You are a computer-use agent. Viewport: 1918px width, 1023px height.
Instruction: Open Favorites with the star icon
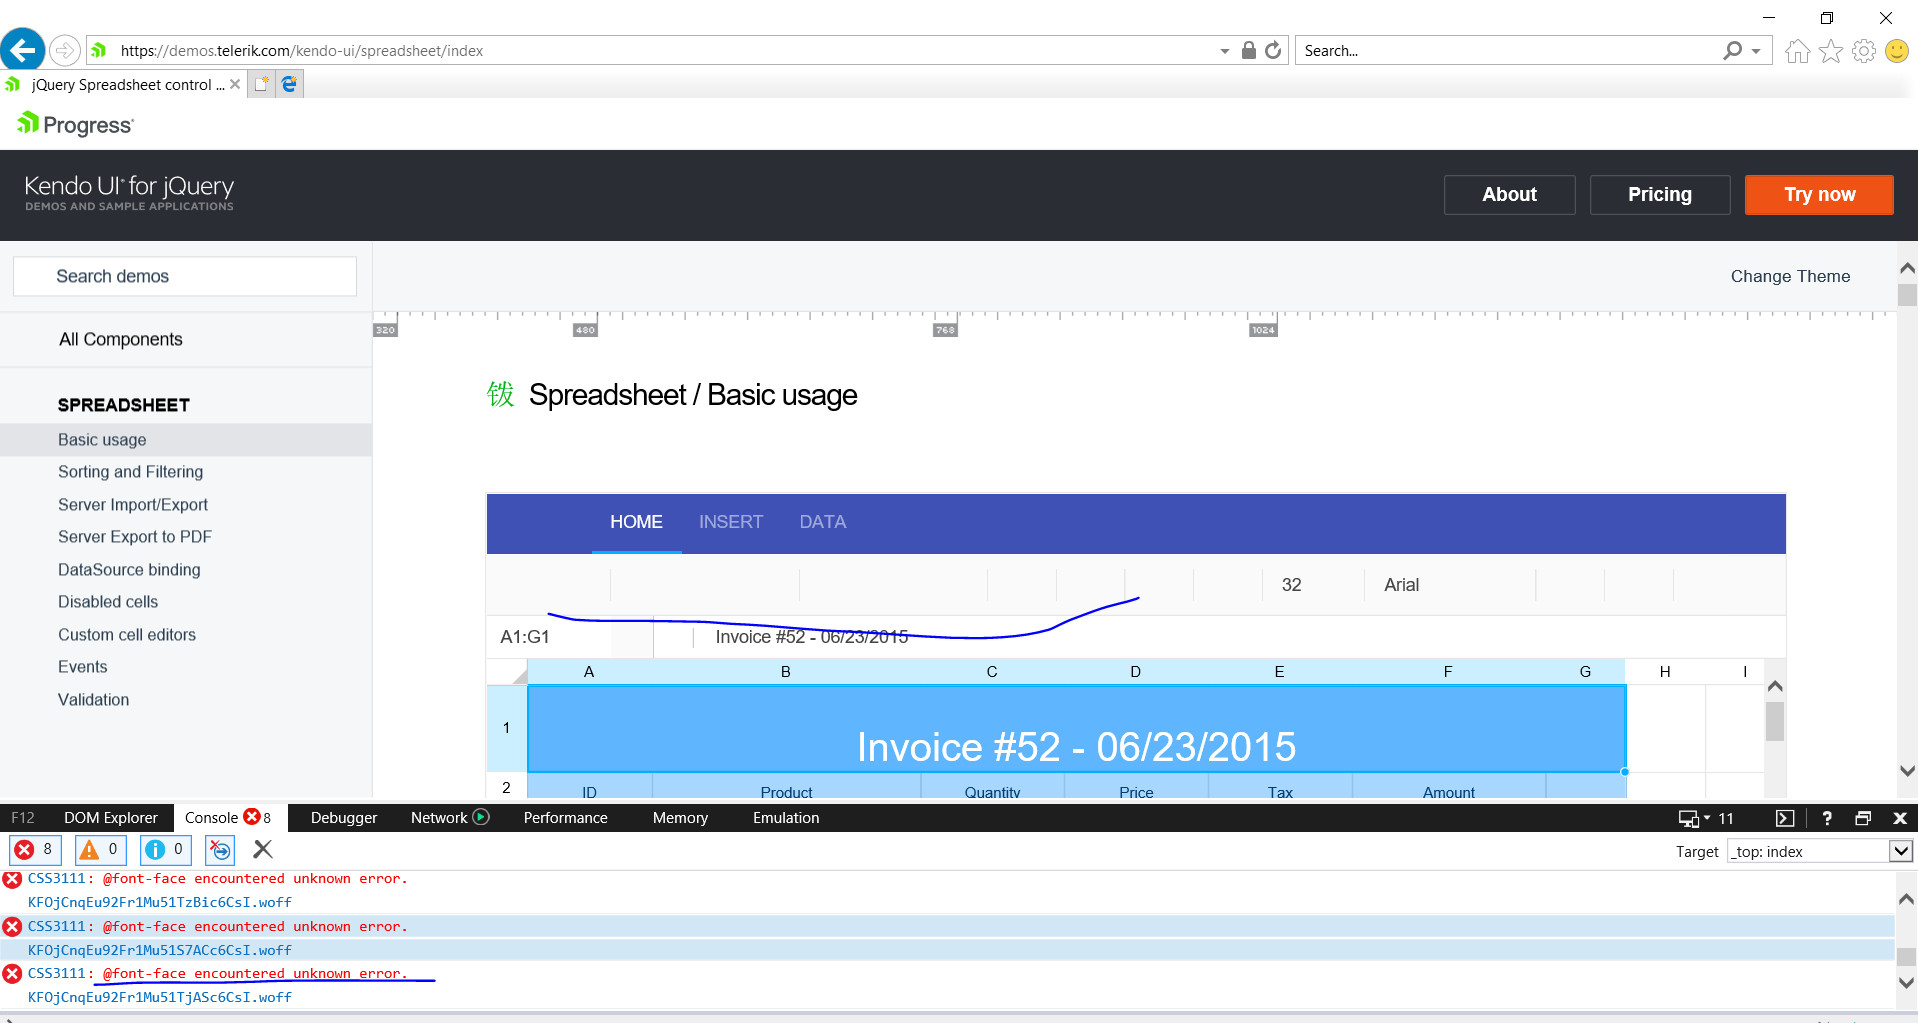tap(1831, 51)
